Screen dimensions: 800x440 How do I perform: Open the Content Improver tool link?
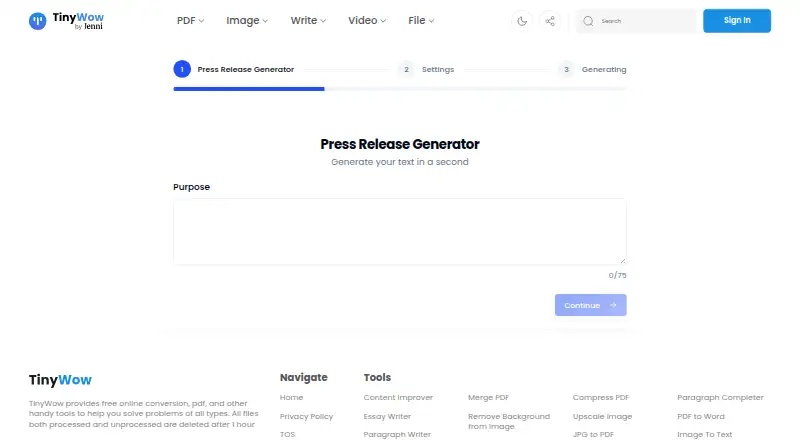pos(398,397)
